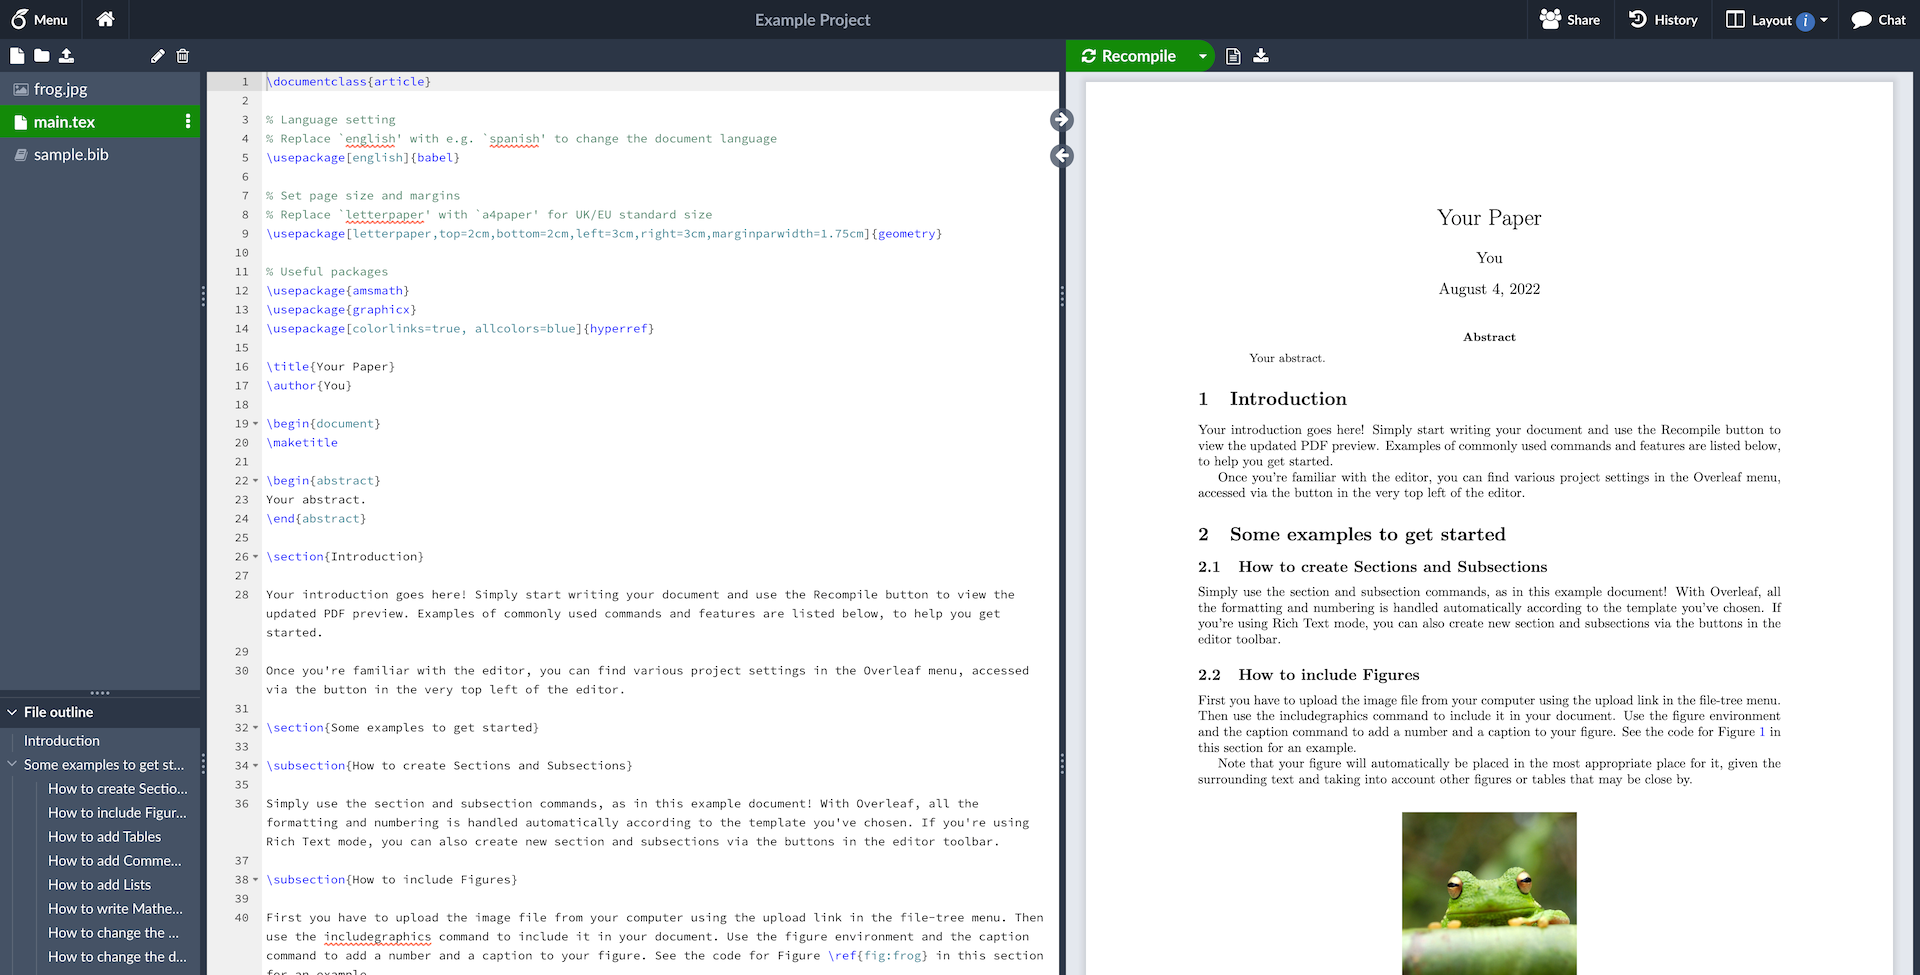1920x975 pixels.
Task: Open the project History
Action: [1661, 19]
